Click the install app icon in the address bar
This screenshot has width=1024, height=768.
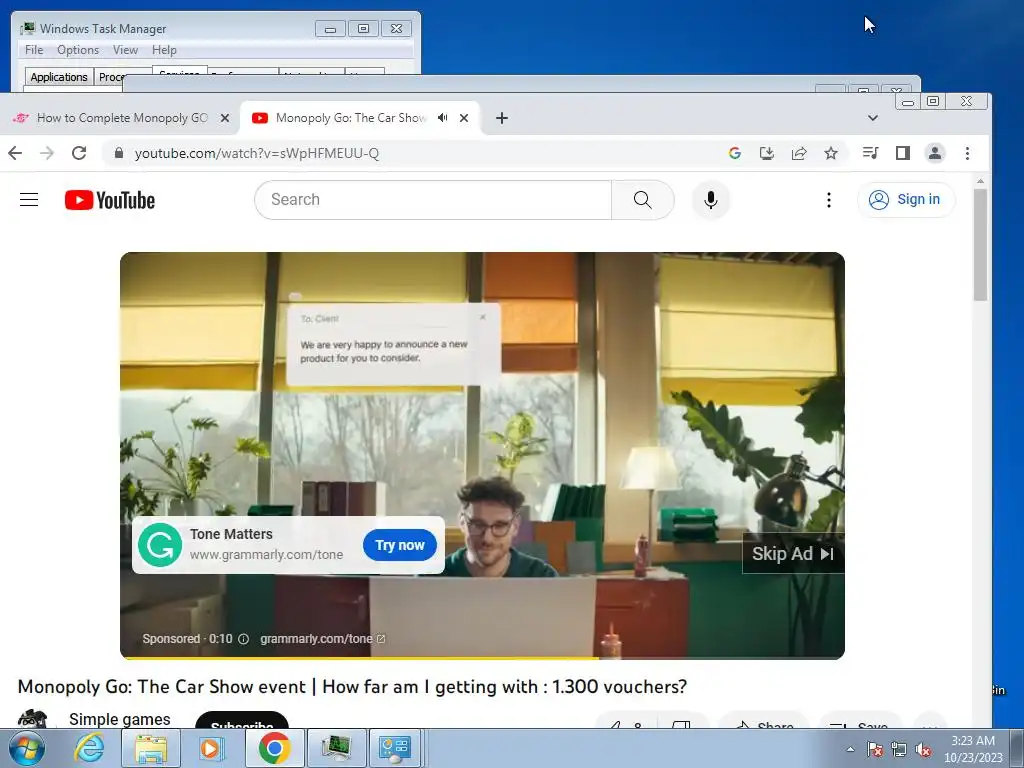(x=767, y=153)
